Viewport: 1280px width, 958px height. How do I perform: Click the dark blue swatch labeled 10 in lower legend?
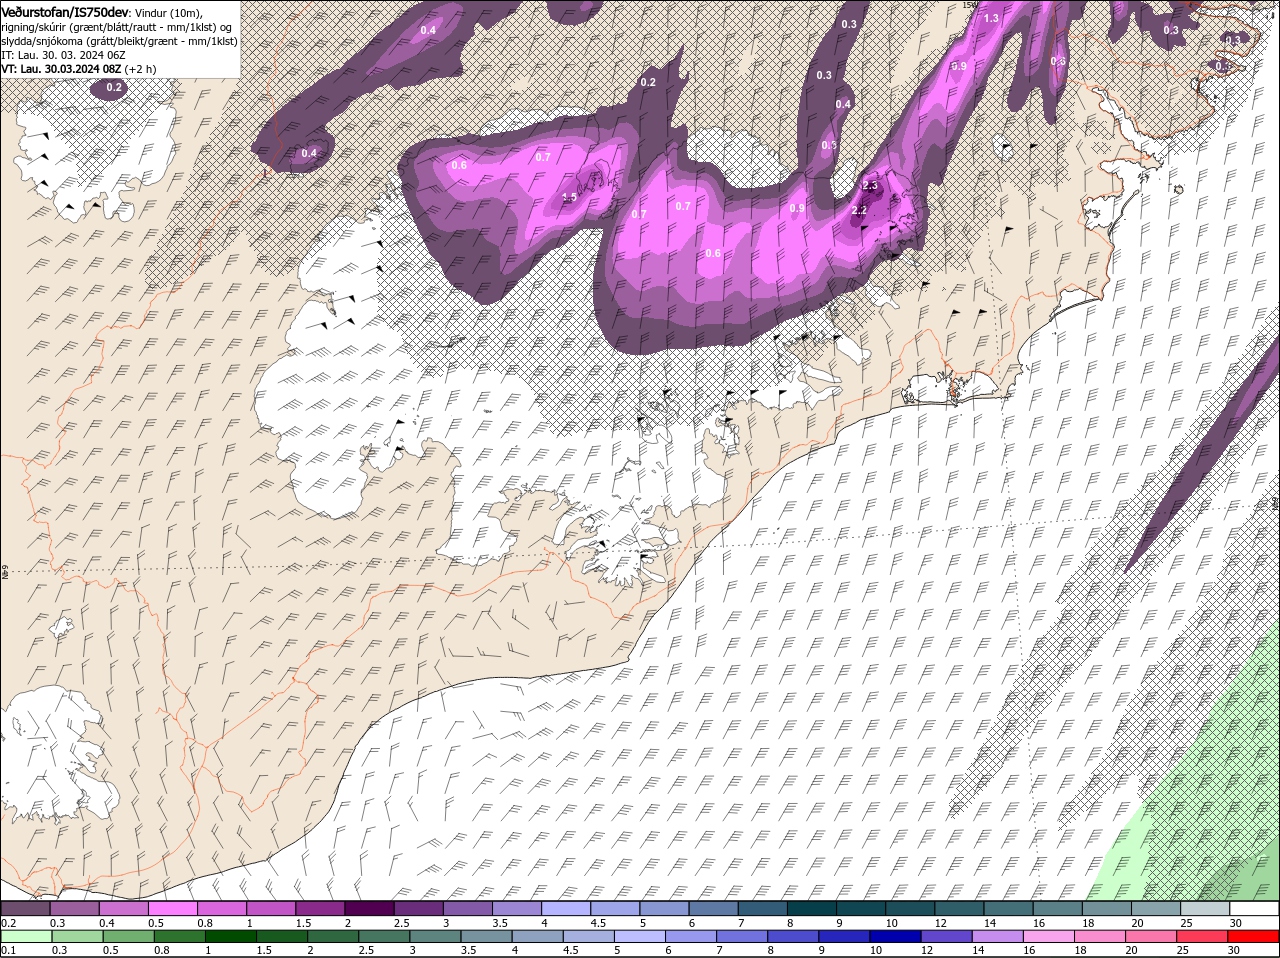coord(896,936)
